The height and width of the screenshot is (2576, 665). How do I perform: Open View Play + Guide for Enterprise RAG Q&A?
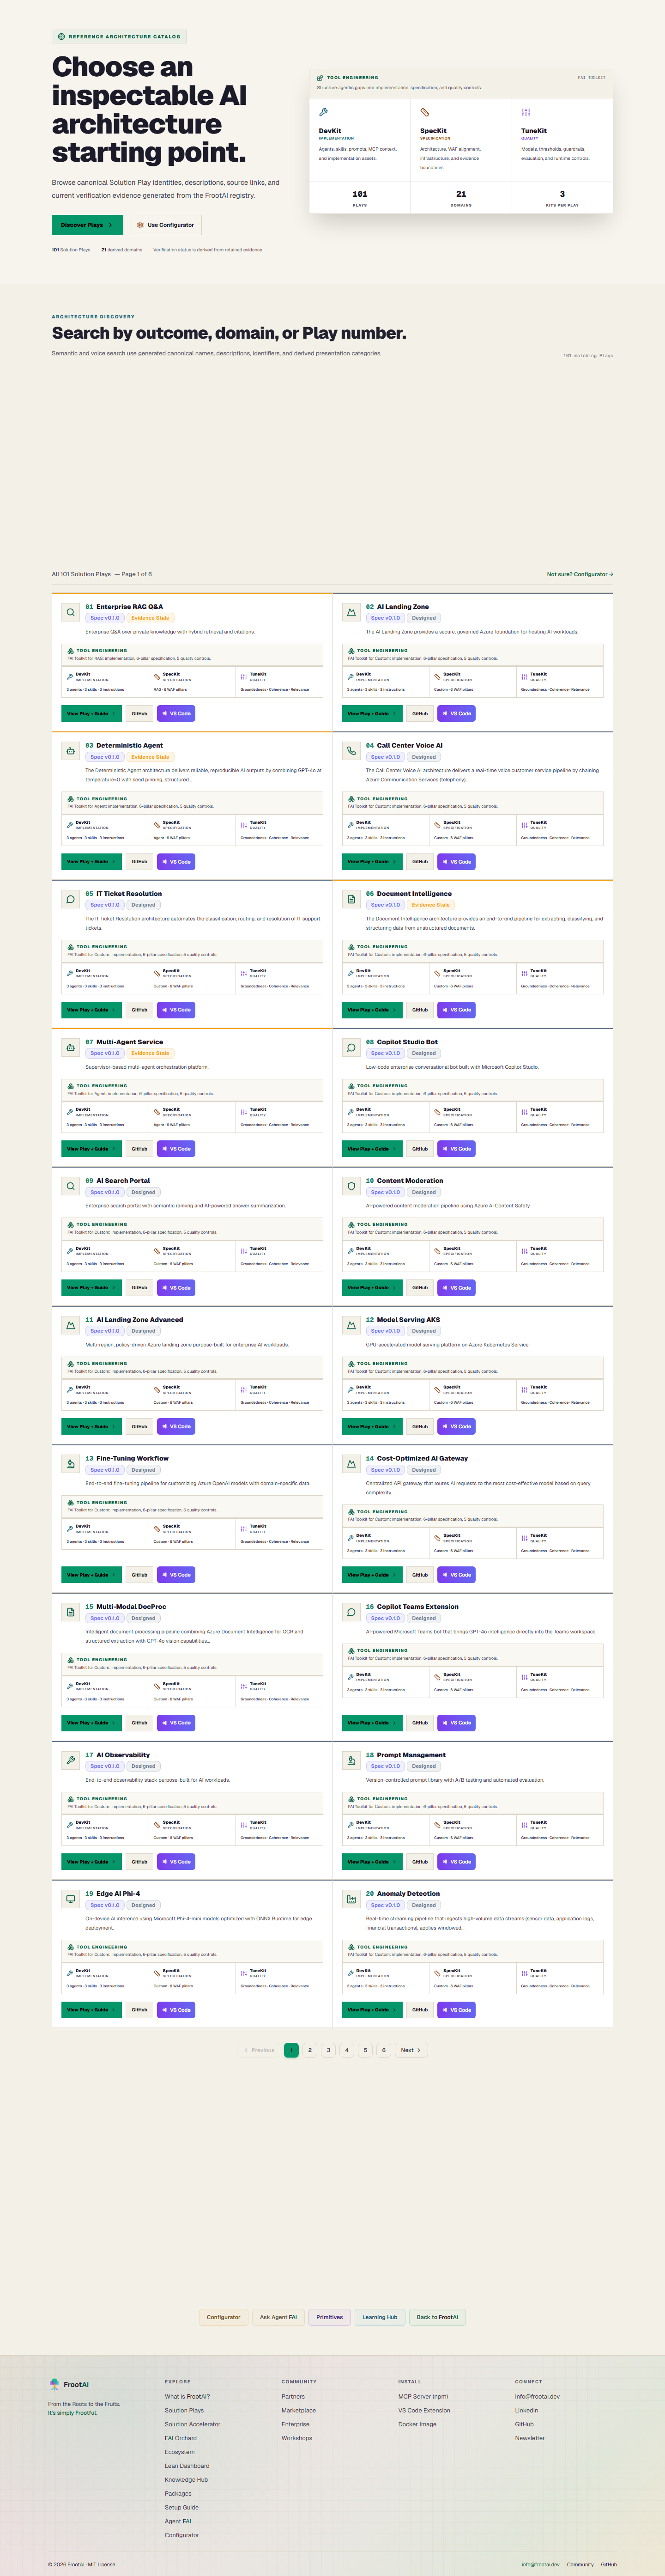point(91,714)
